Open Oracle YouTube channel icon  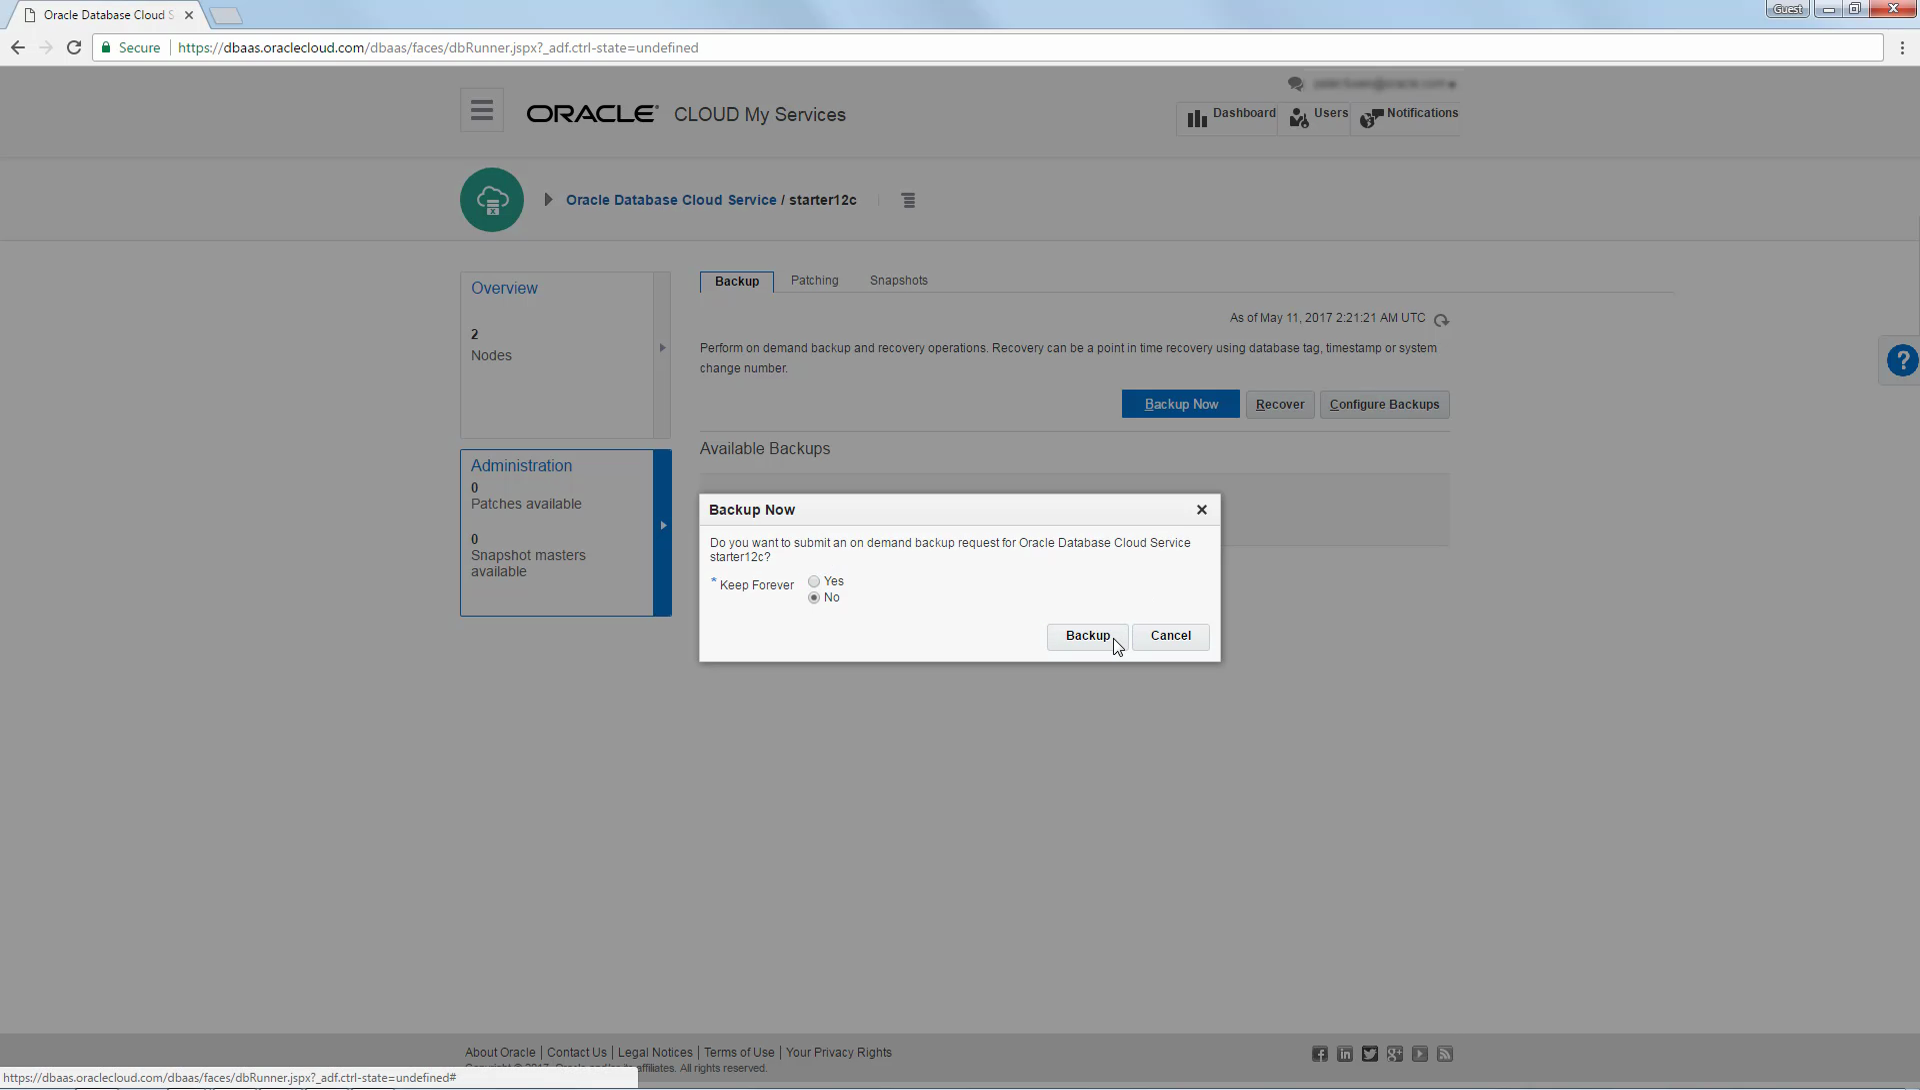(1420, 1054)
